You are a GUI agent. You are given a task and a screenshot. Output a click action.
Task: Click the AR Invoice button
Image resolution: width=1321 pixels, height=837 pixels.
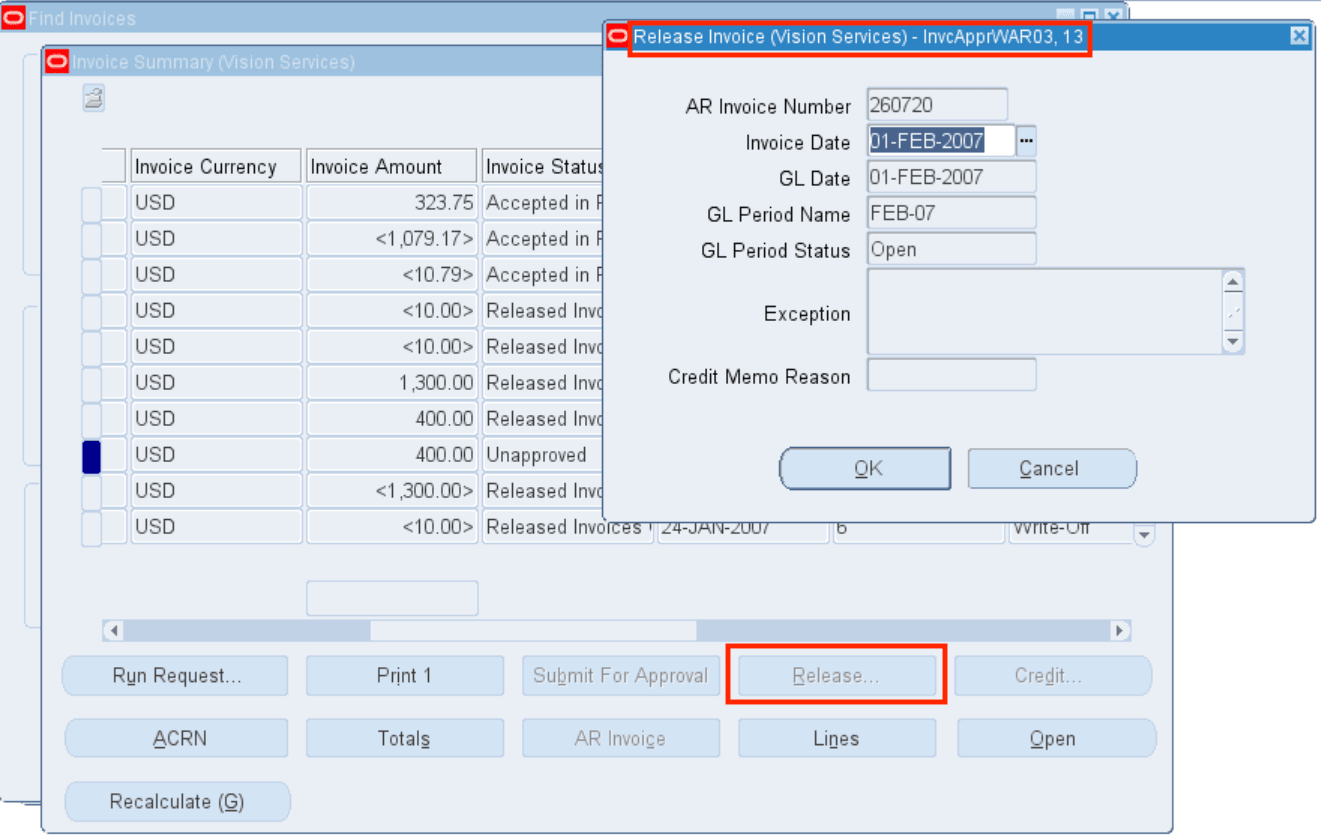[x=621, y=739]
